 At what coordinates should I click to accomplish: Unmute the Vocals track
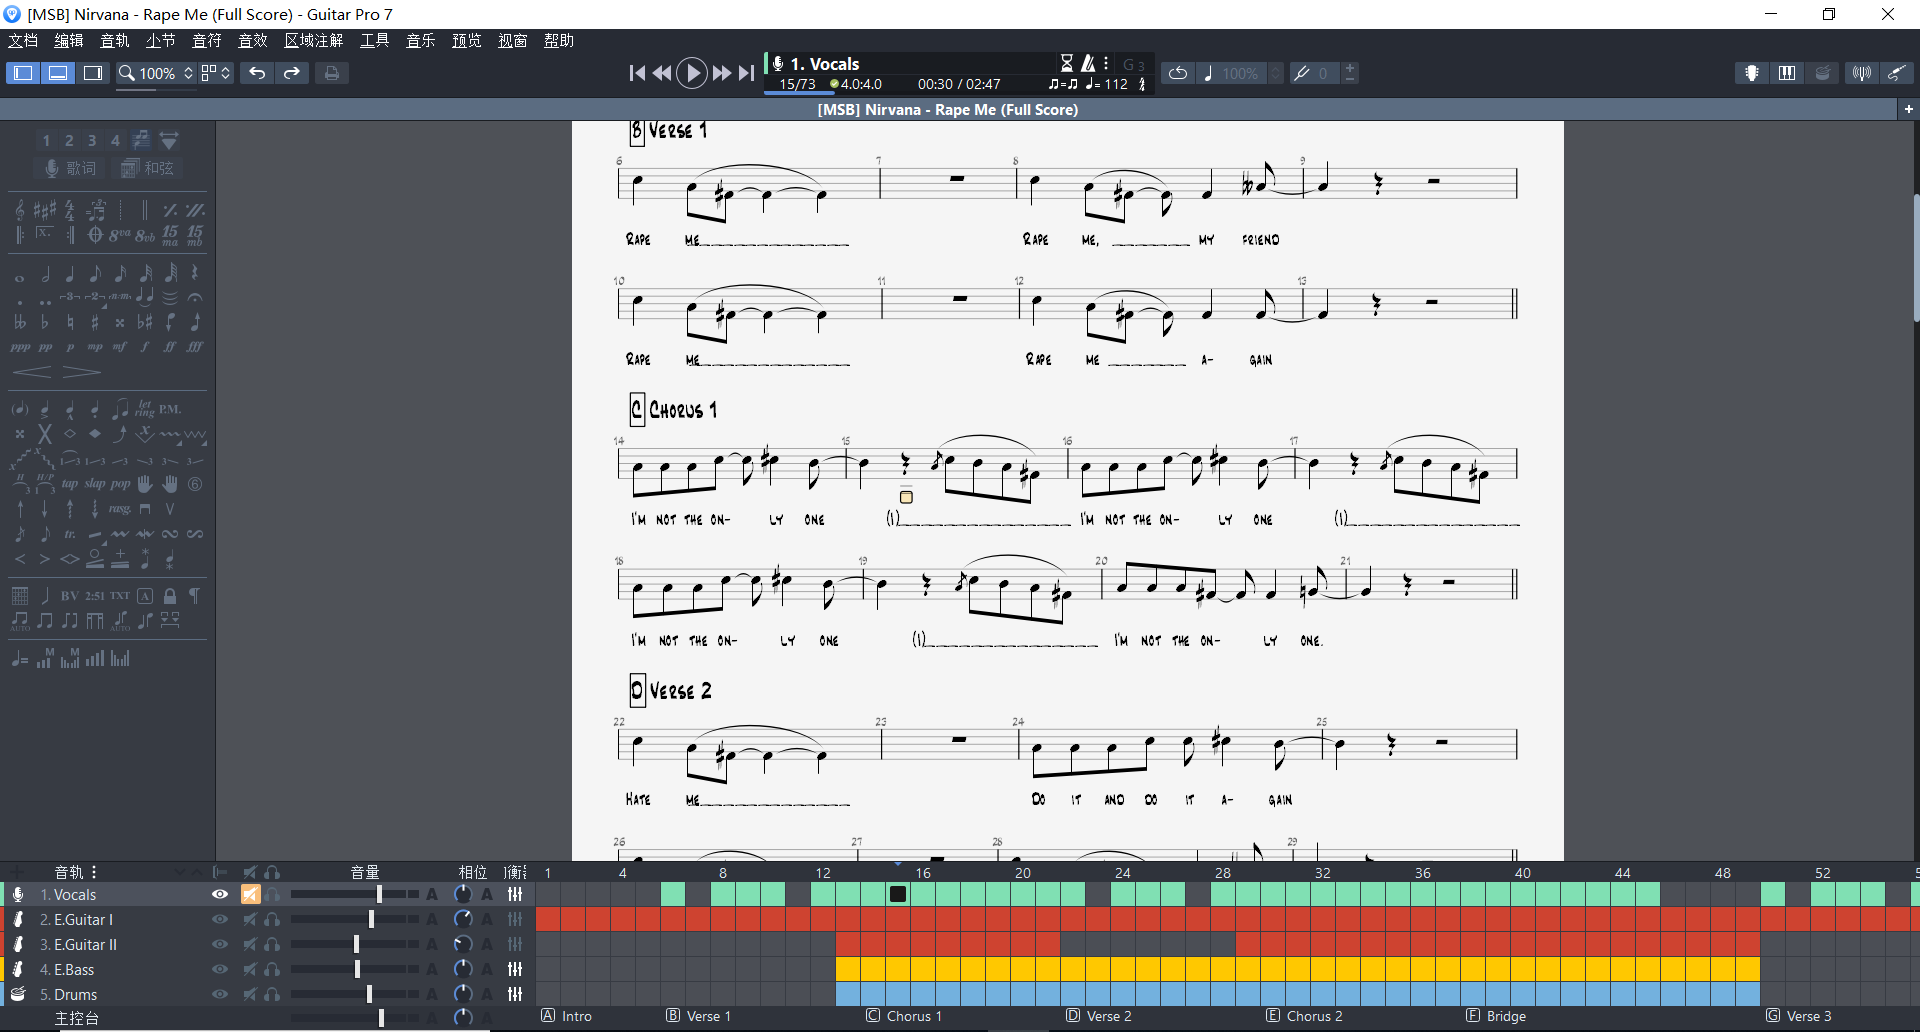coord(250,894)
